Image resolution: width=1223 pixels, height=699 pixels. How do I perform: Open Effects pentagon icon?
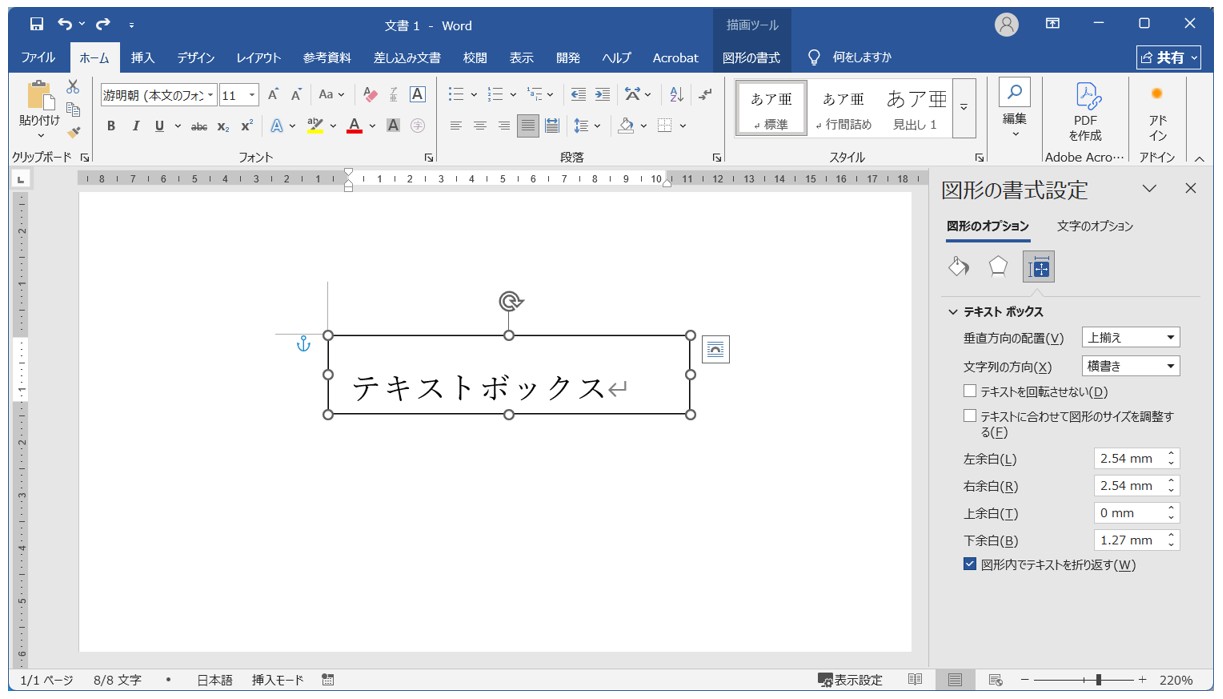tap(998, 266)
